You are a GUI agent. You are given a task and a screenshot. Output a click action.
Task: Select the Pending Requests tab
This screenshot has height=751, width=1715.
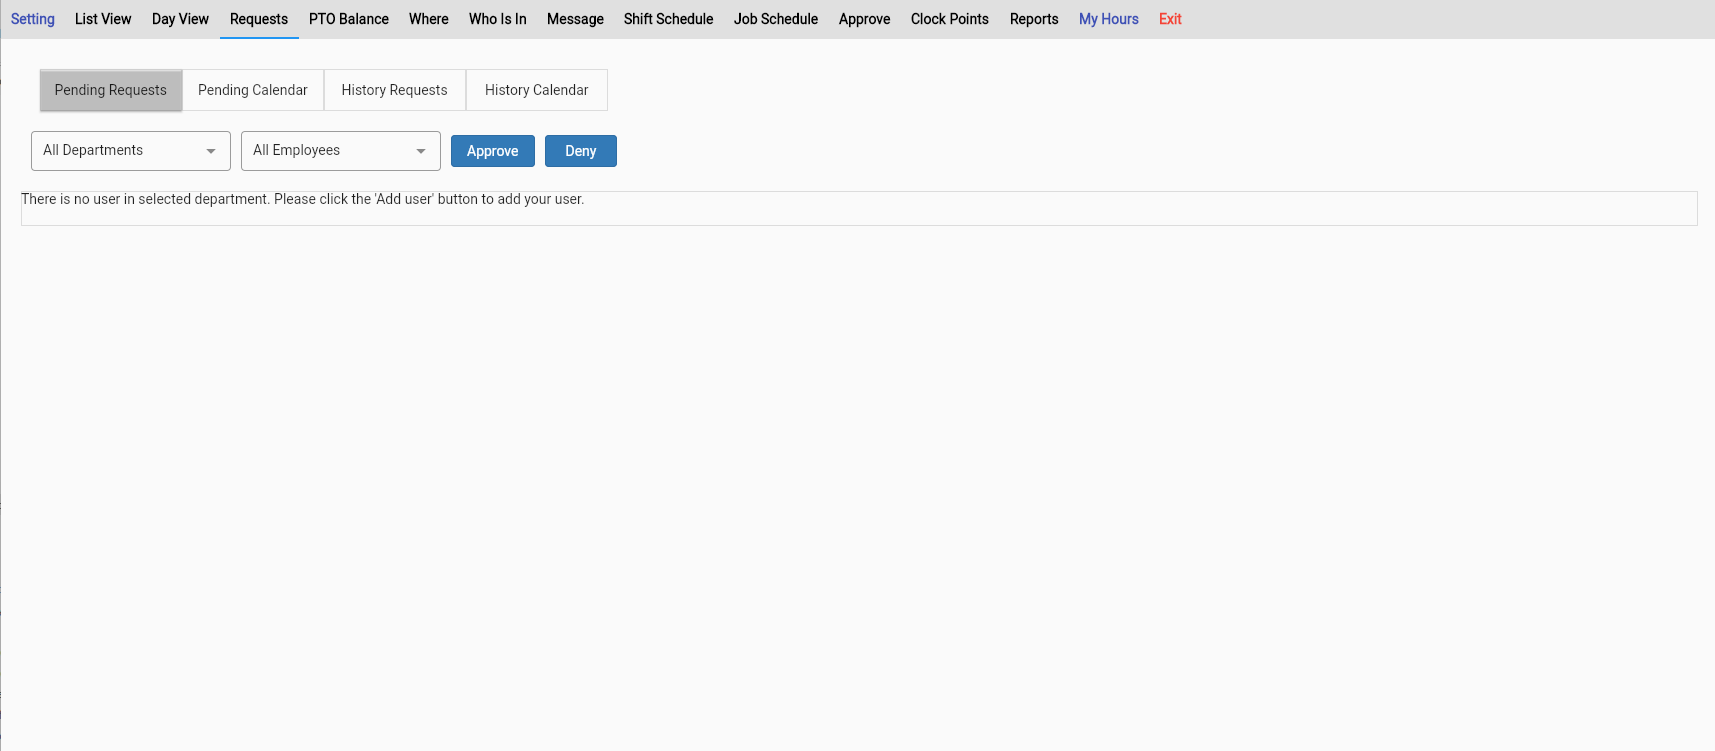click(x=111, y=90)
